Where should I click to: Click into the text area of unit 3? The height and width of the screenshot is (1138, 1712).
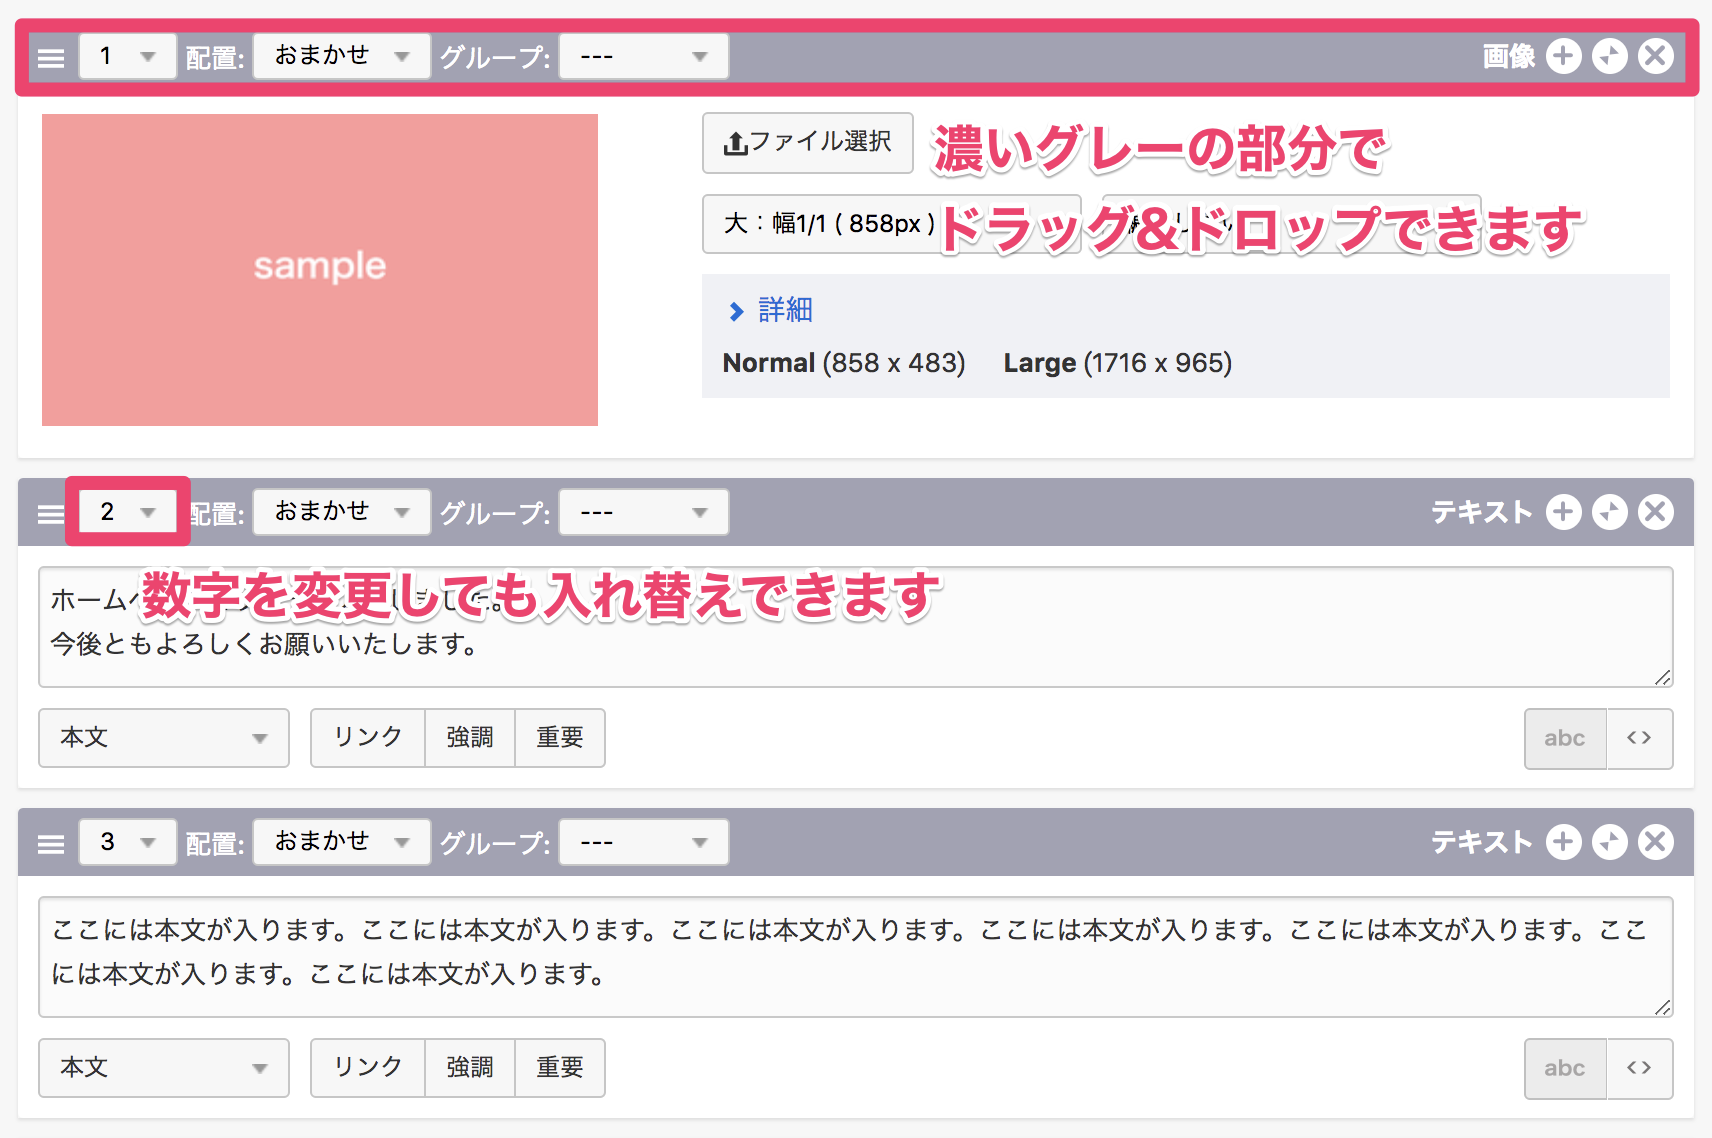pyautogui.click(x=855, y=956)
